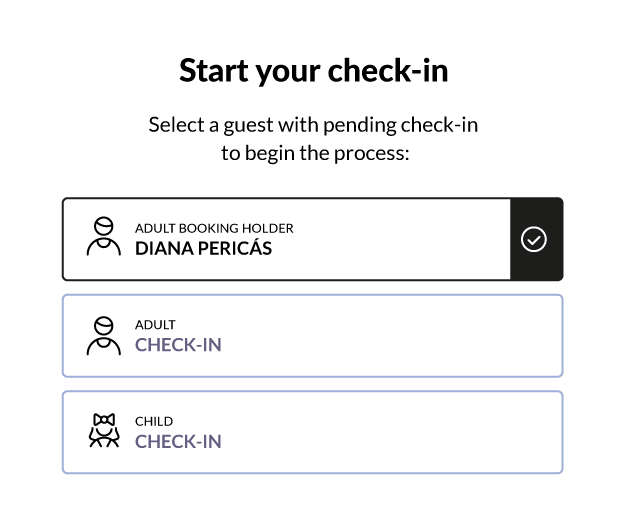Click the 'Adult Booking Holder' label
The height and width of the screenshot is (532, 631).
coord(214,228)
